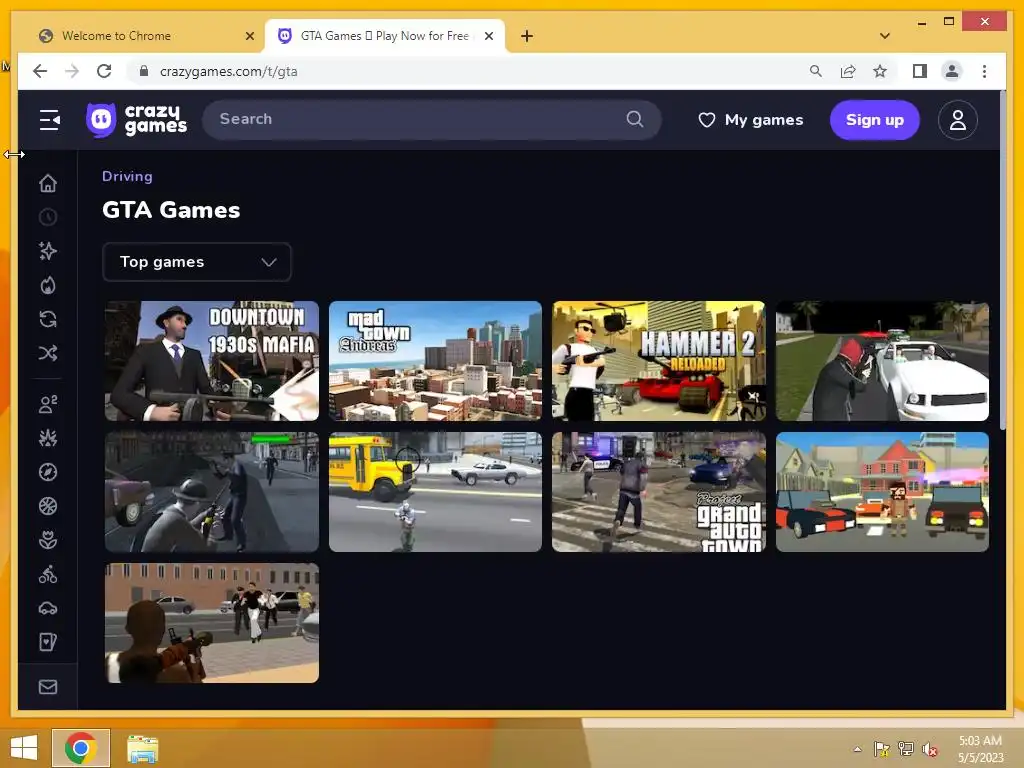Viewport: 1024px width, 768px height.
Task: Bookmark this page with the star icon
Action: (880, 71)
